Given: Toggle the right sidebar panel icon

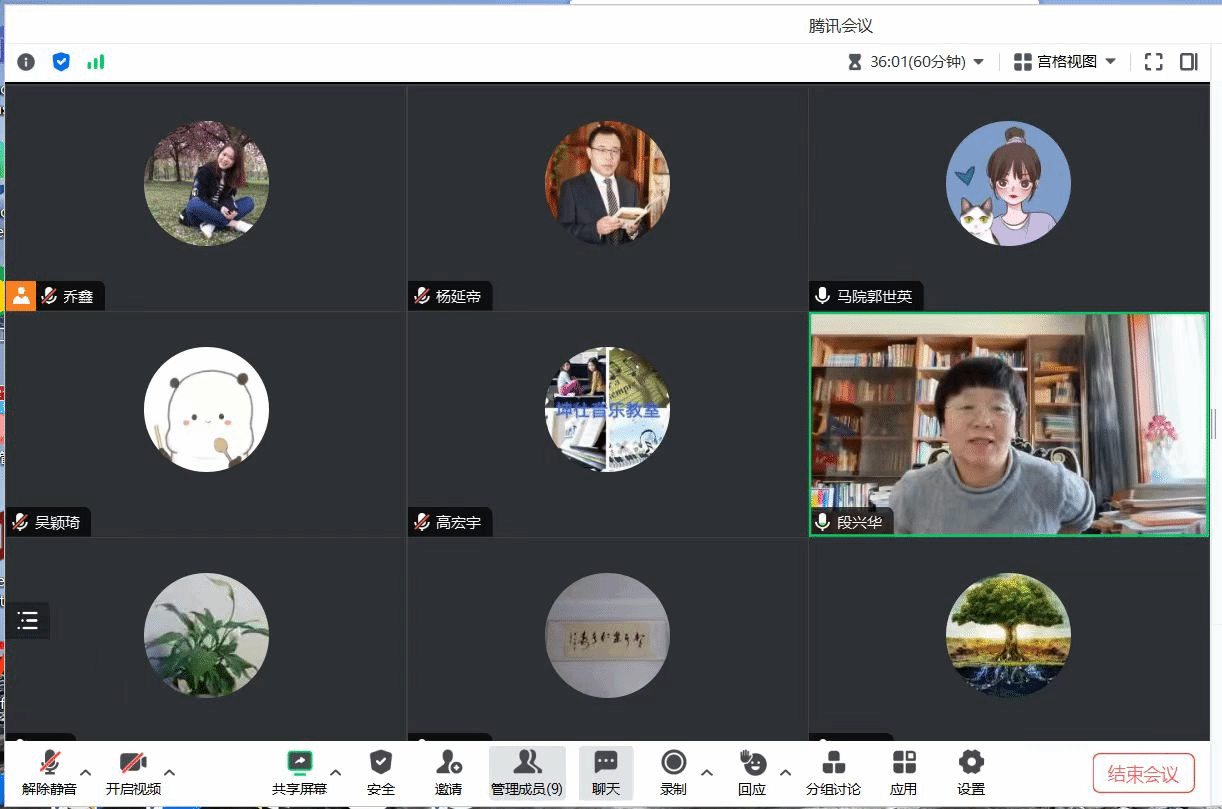Looking at the screenshot, I should [1188, 62].
